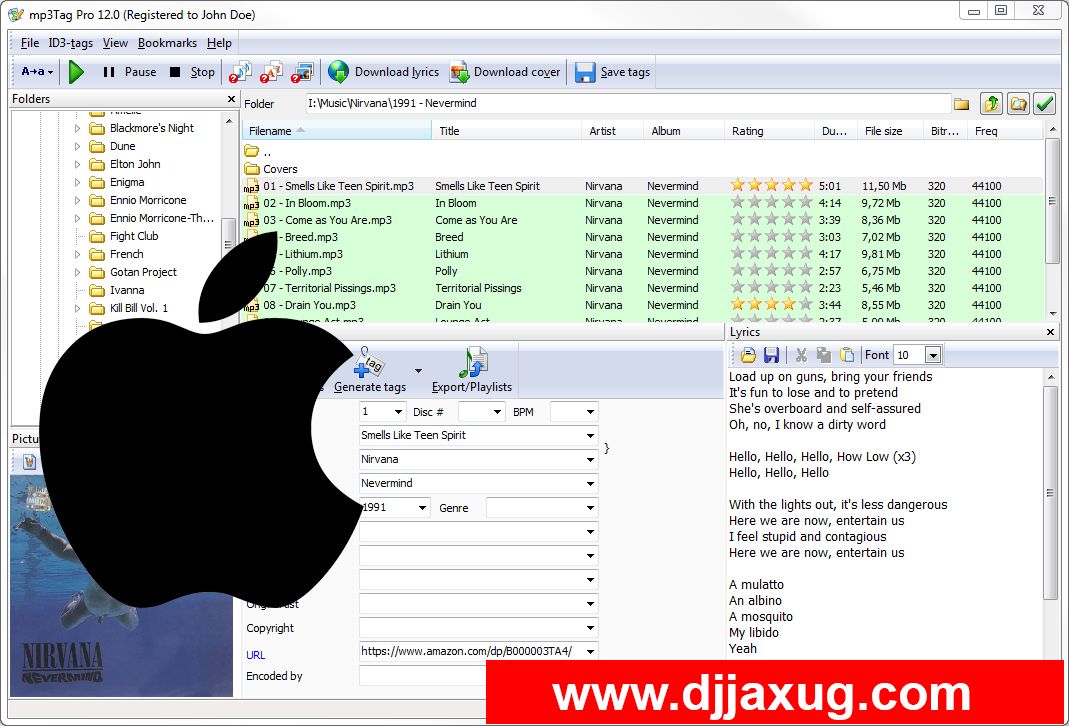Screen dimensions: 1069x726
Task: Open the case conversion A→a dropdown
Action: [x=38, y=72]
